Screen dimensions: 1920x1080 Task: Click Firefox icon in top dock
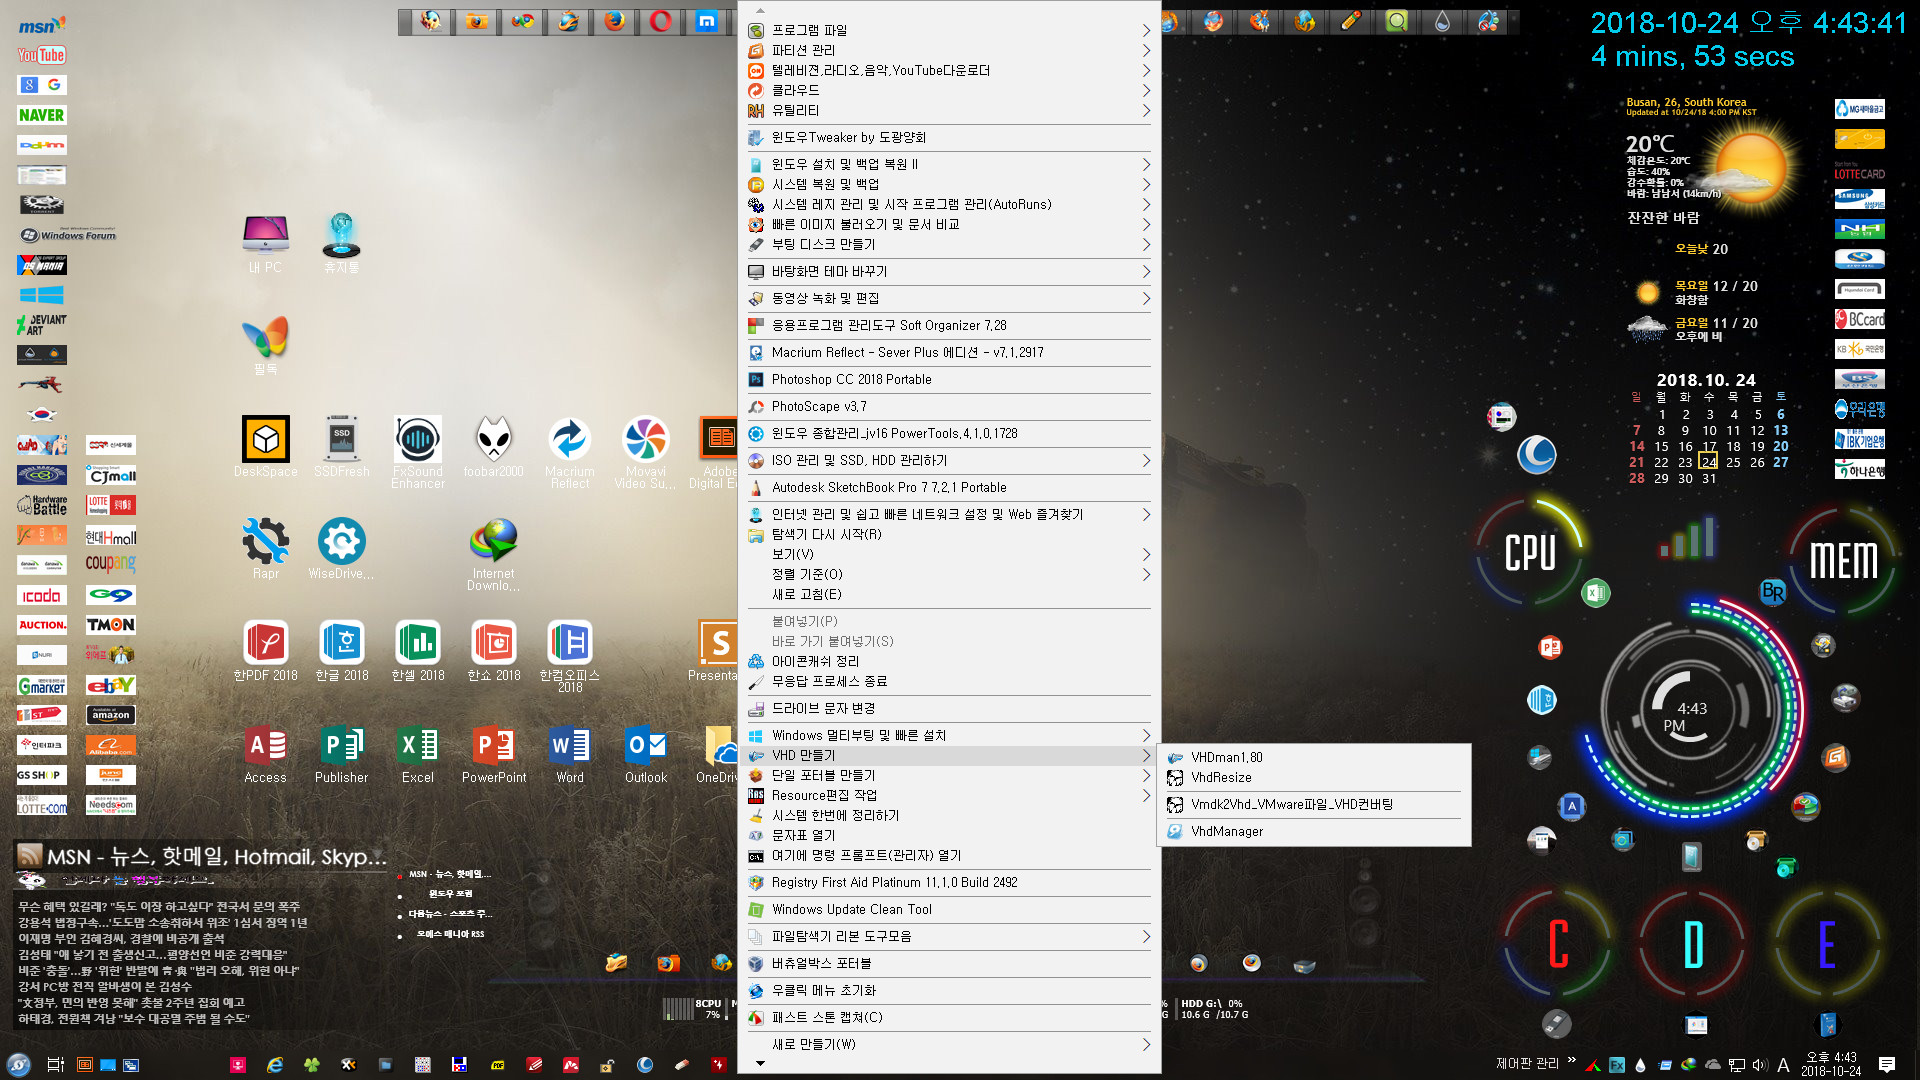(614, 21)
